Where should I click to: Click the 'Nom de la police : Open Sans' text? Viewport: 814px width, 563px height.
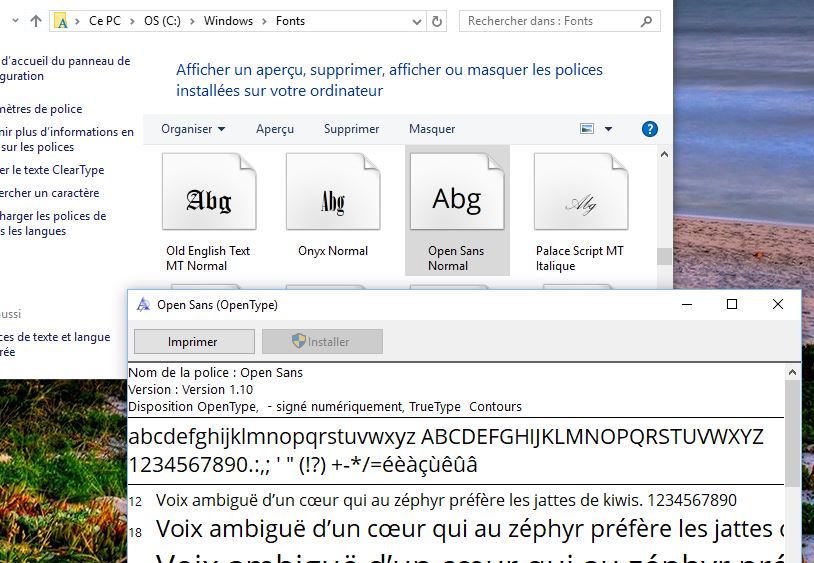[215, 373]
